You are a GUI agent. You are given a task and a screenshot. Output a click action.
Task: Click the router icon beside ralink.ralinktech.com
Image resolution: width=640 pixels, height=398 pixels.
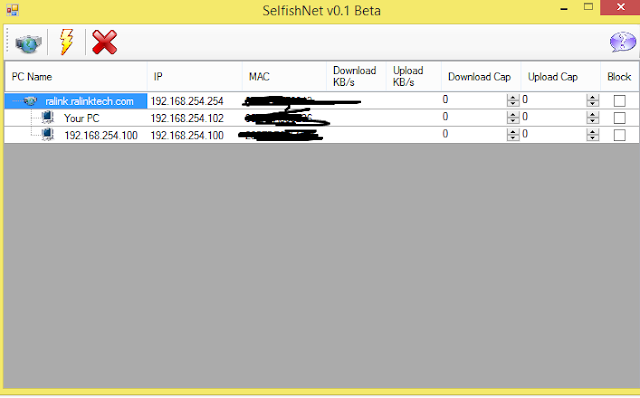tap(31, 101)
